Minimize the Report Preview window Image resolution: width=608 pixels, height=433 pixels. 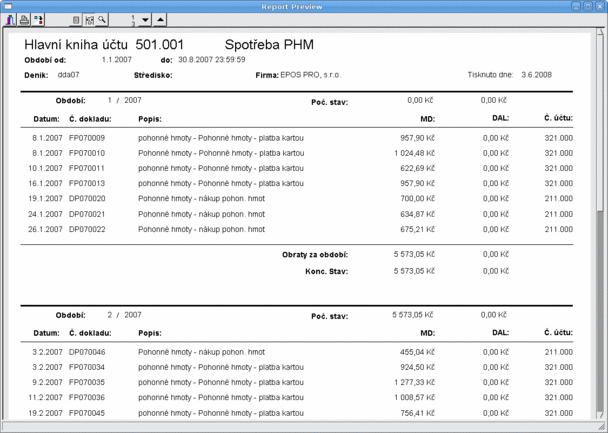(x=575, y=5)
